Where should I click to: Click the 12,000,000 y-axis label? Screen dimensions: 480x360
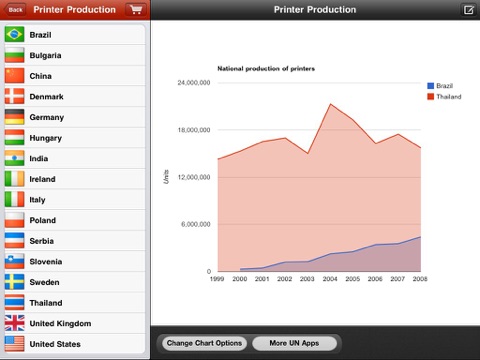tap(194, 177)
